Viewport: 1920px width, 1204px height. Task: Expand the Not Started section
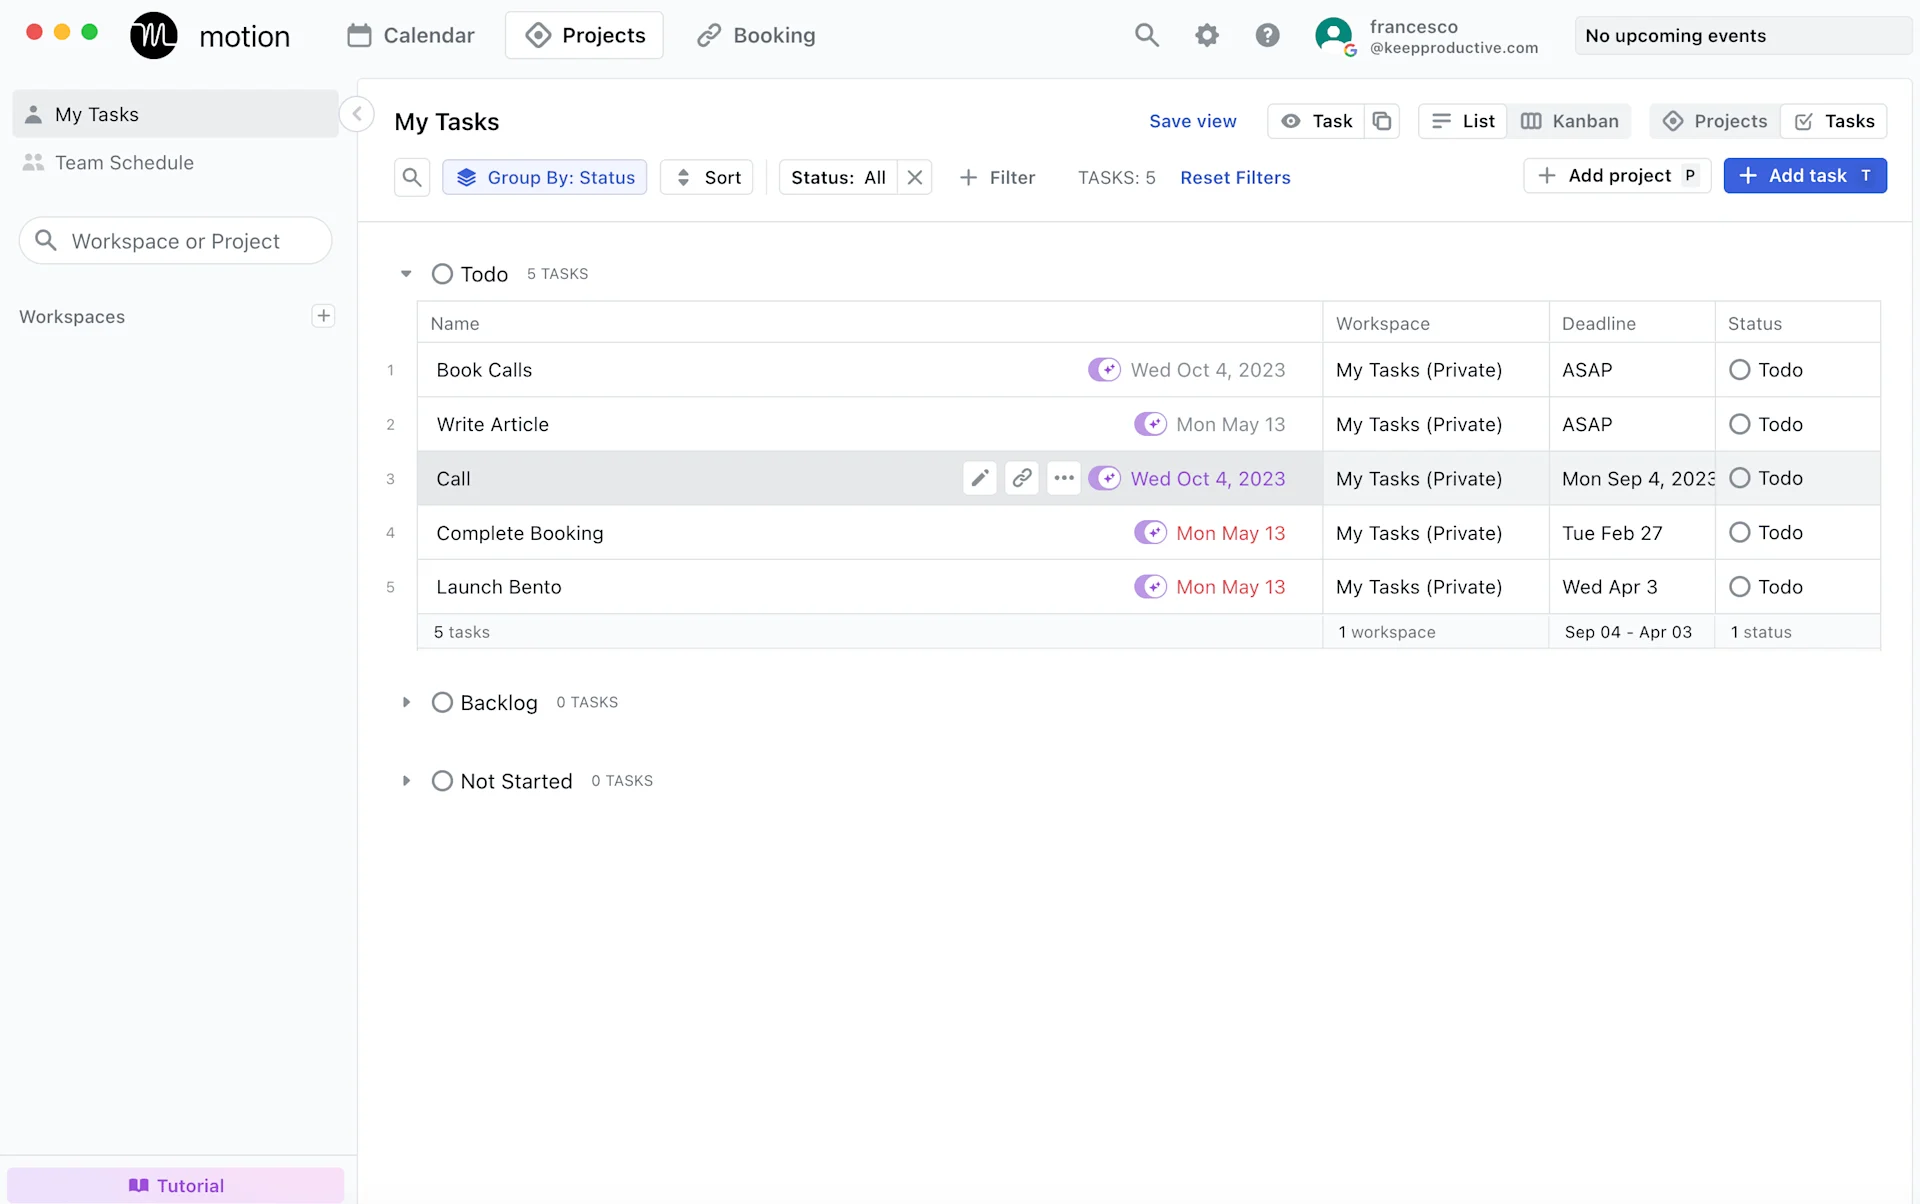(x=406, y=780)
